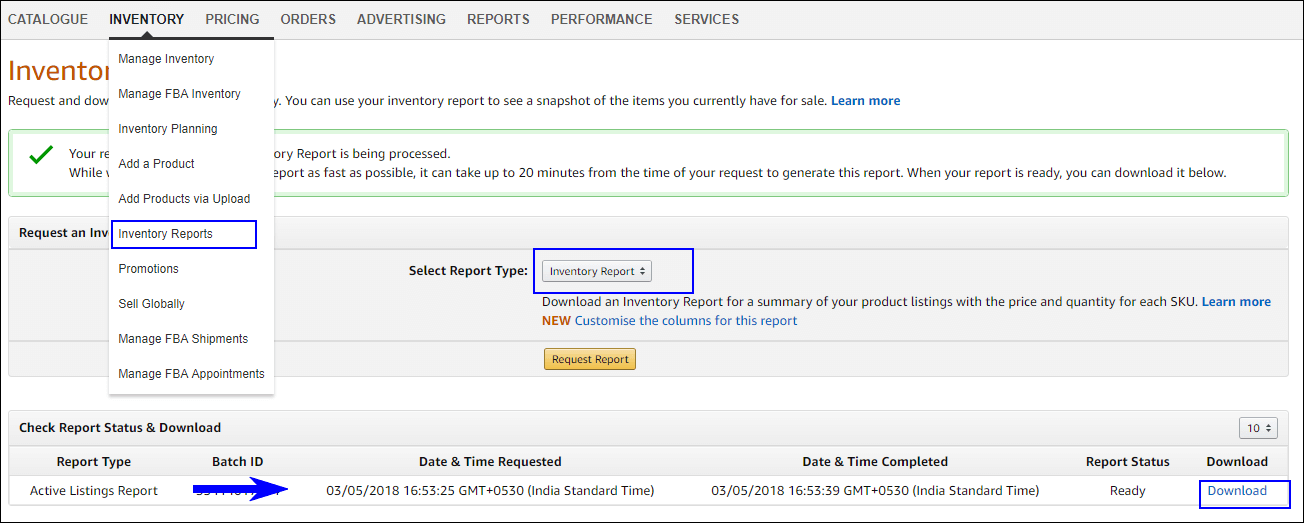Screen dimensions: 1304x523
Task: Choose Manage FBA Inventory menu entry
Action: (179, 94)
